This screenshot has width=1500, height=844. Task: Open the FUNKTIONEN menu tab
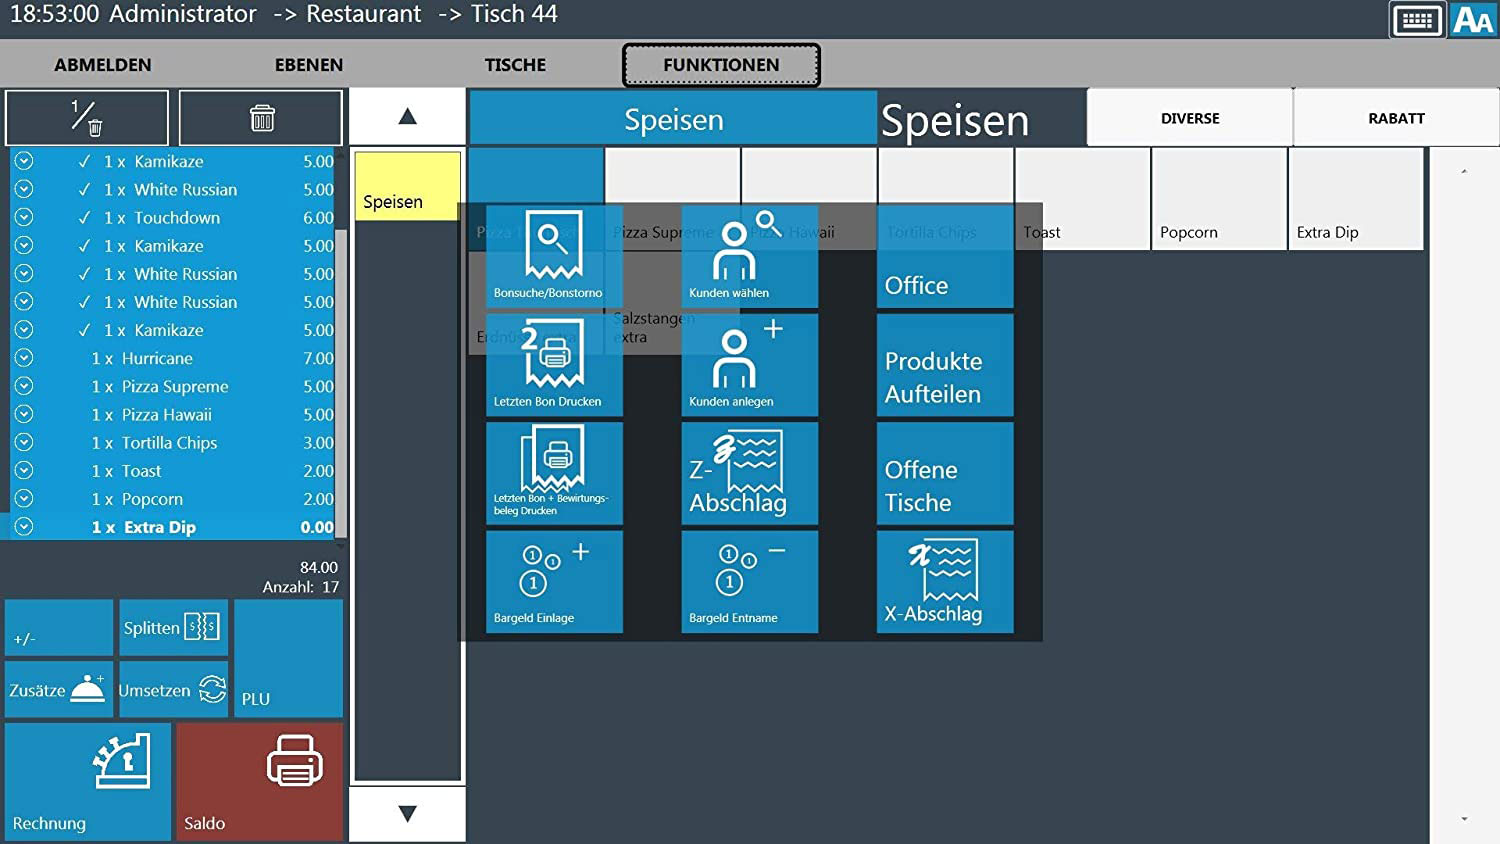[721, 65]
